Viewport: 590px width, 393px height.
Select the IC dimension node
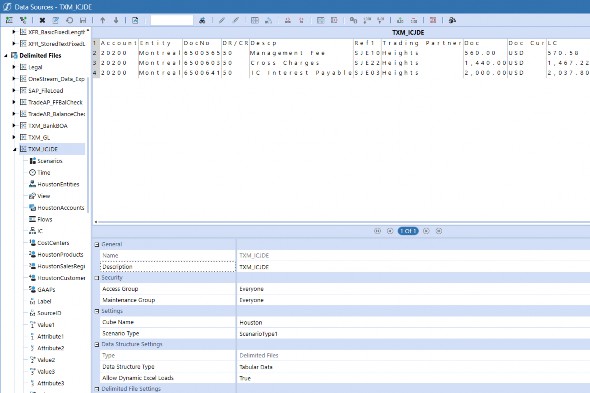(36, 231)
